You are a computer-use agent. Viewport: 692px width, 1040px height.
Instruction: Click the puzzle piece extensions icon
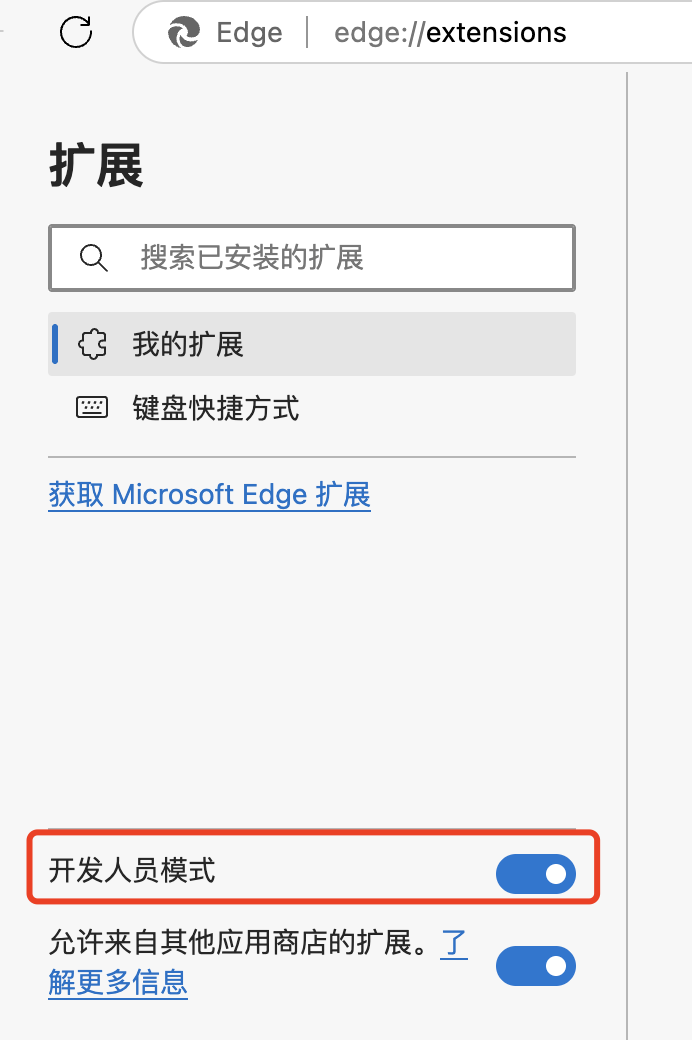click(92, 345)
